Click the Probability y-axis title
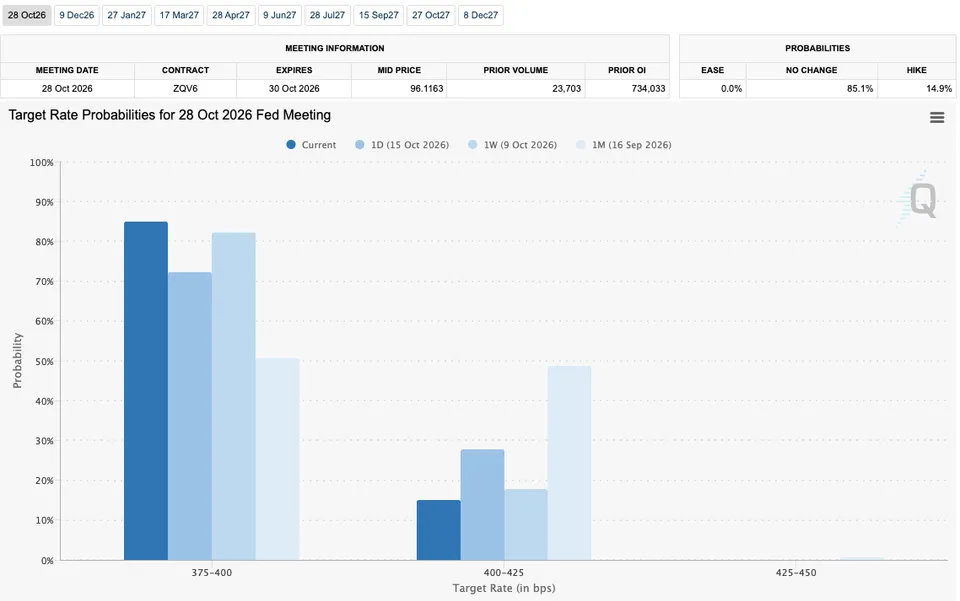The width and height of the screenshot is (960, 601). pyautogui.click(x=17, y=360)
